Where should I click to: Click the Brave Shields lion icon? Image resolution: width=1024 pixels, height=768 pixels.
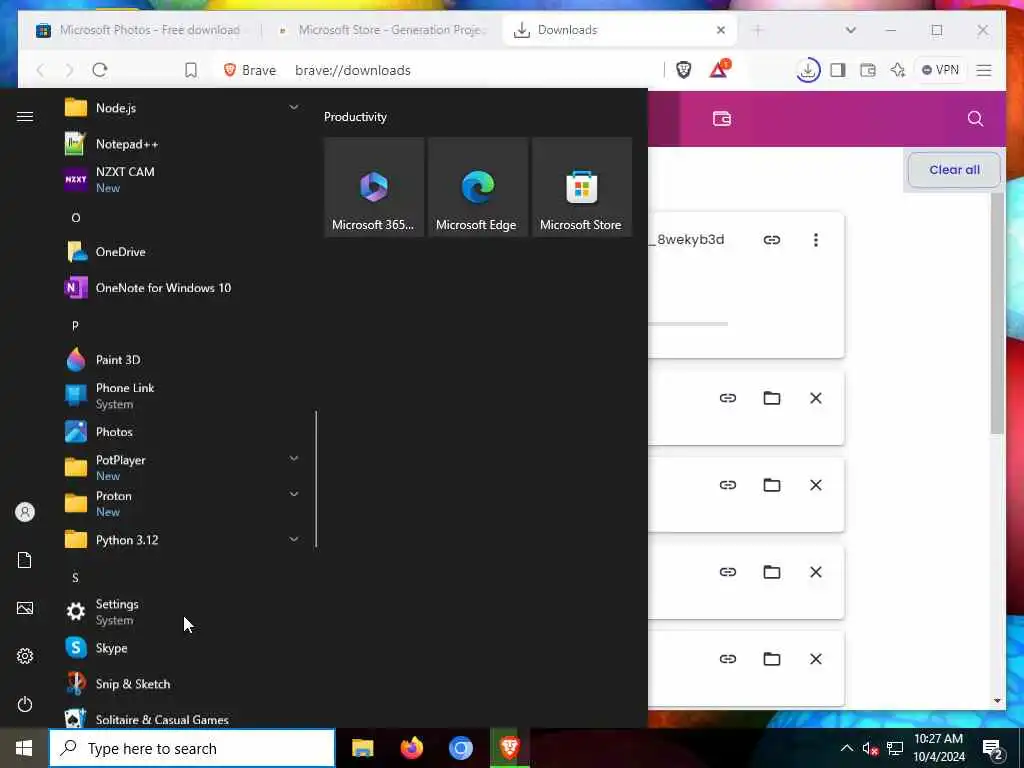coord(684,70)
